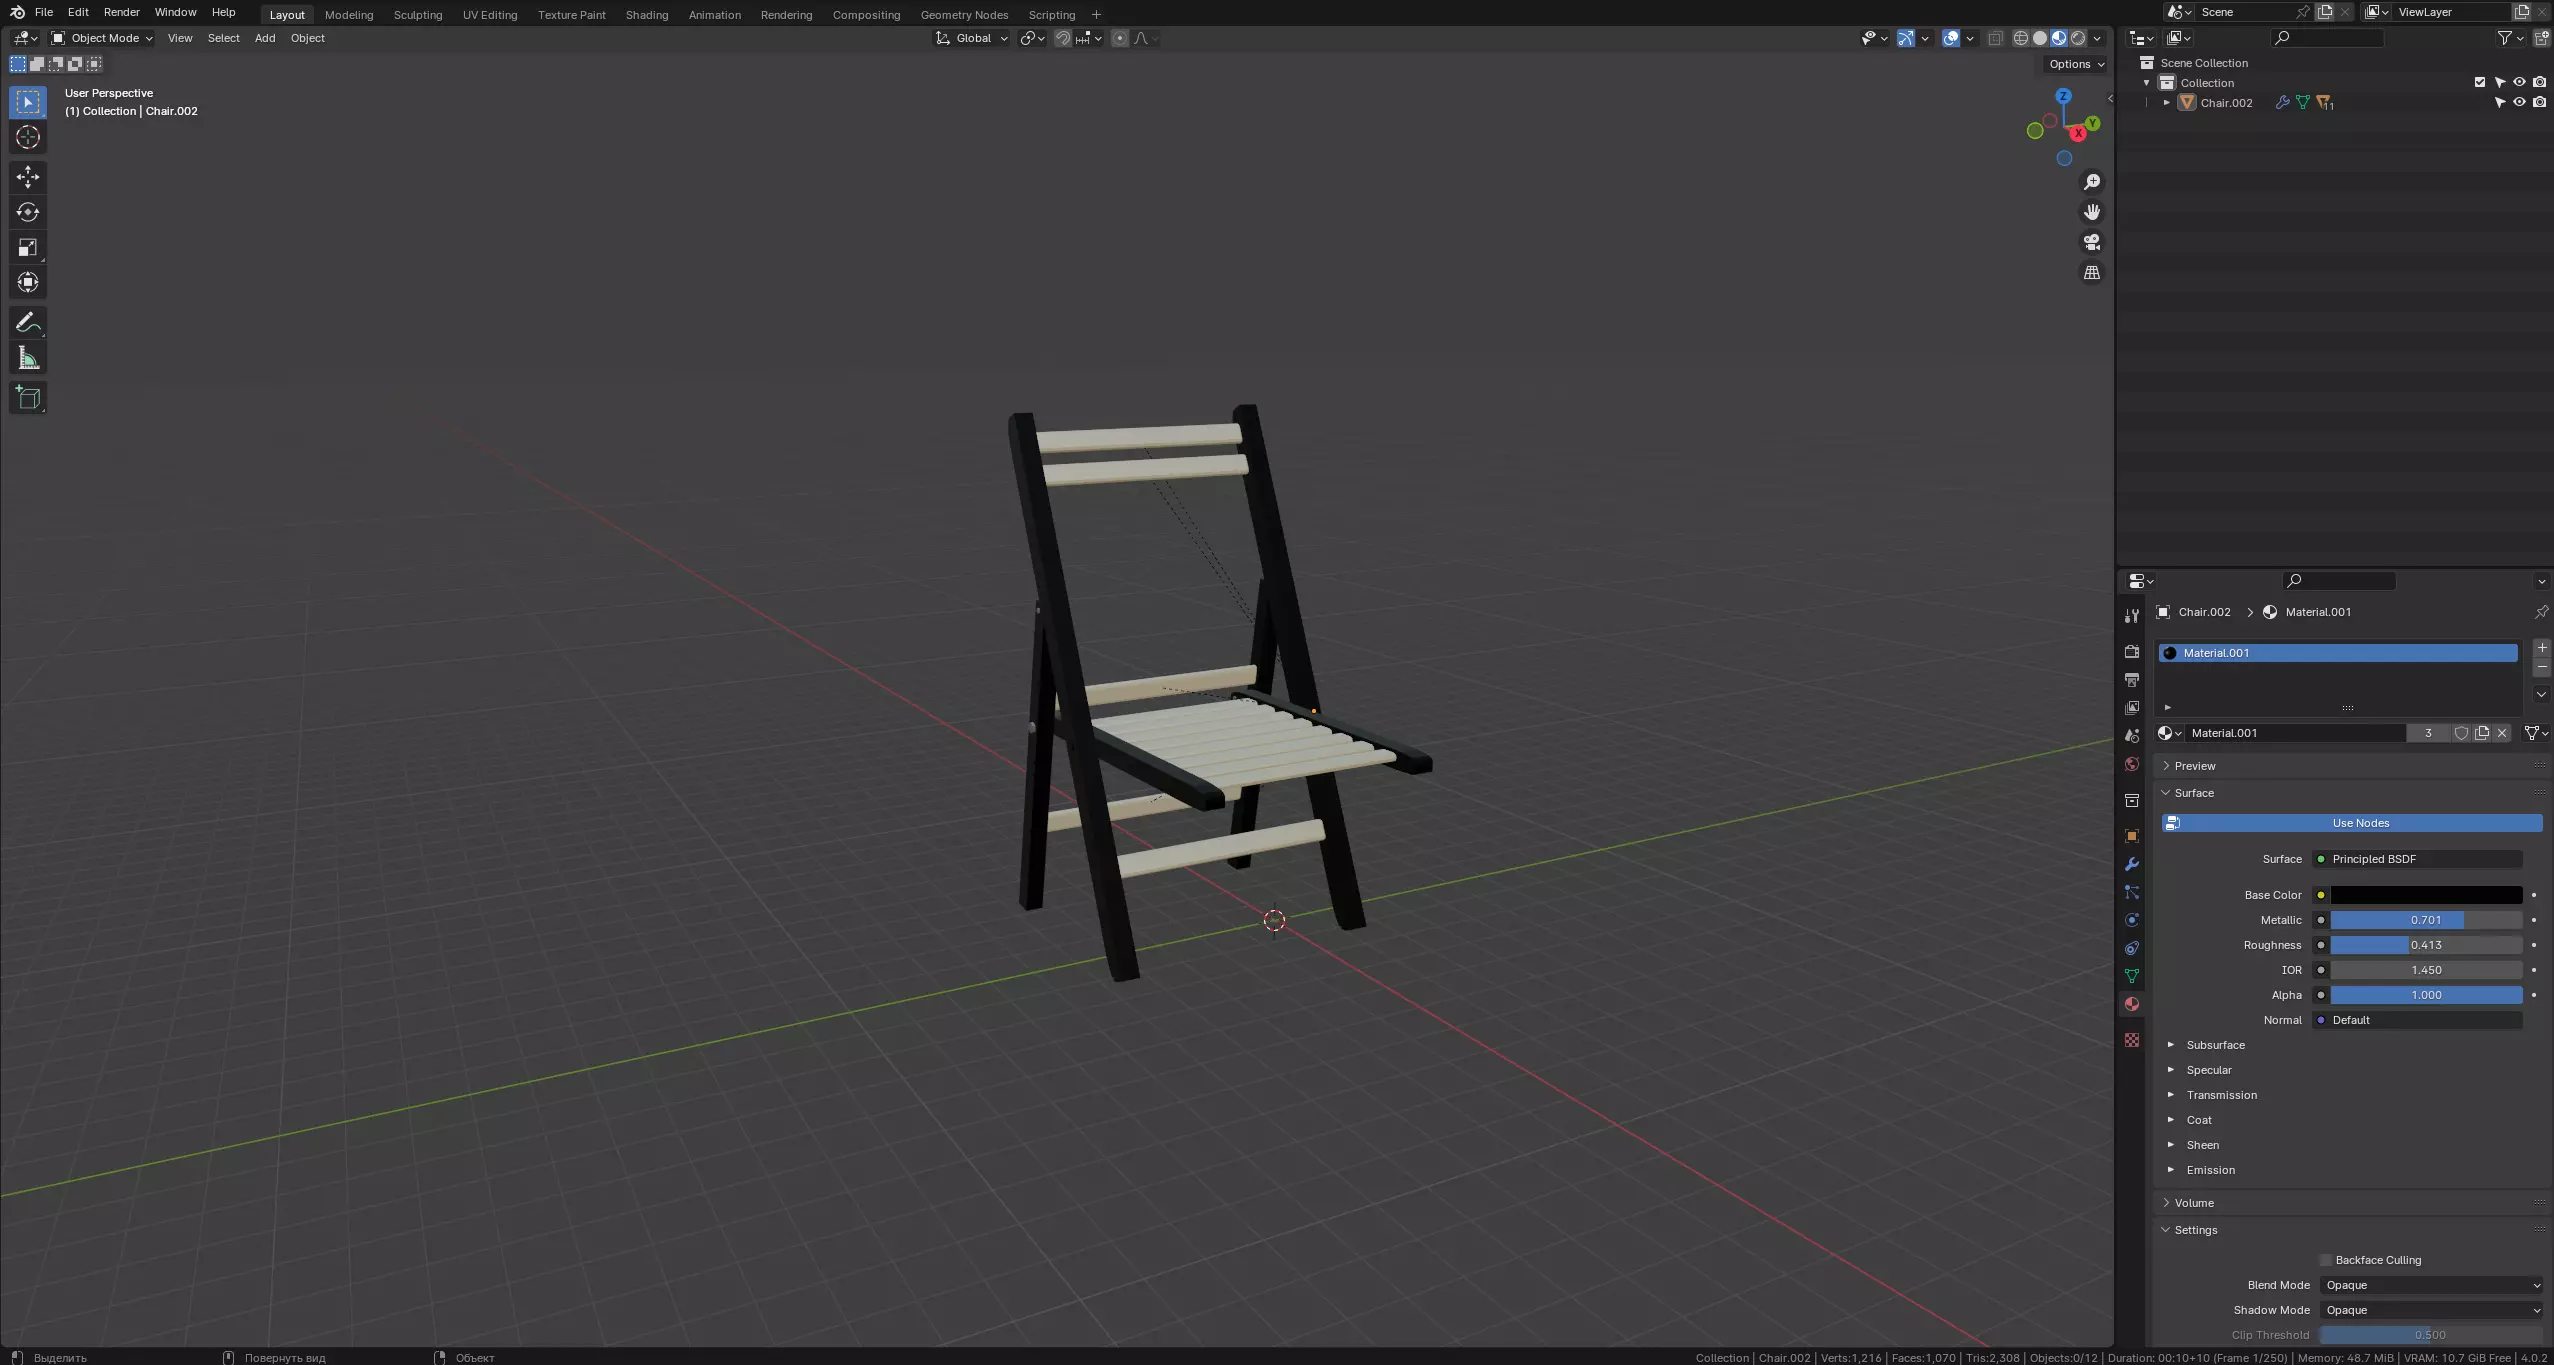Open the Tool properties tab
Viewport: 2554px width, 1365px height.
[x=2132, y=616]
